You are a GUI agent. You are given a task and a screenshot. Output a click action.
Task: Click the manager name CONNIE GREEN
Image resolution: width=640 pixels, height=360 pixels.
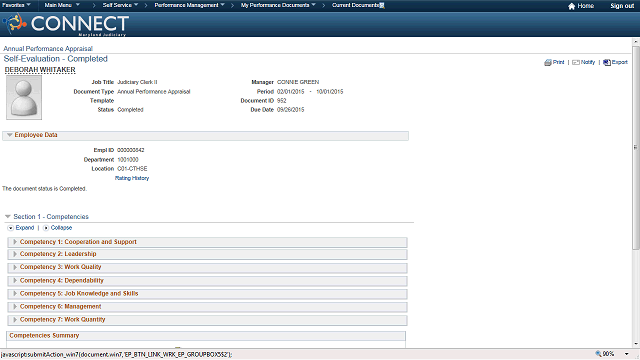(298, 82)
